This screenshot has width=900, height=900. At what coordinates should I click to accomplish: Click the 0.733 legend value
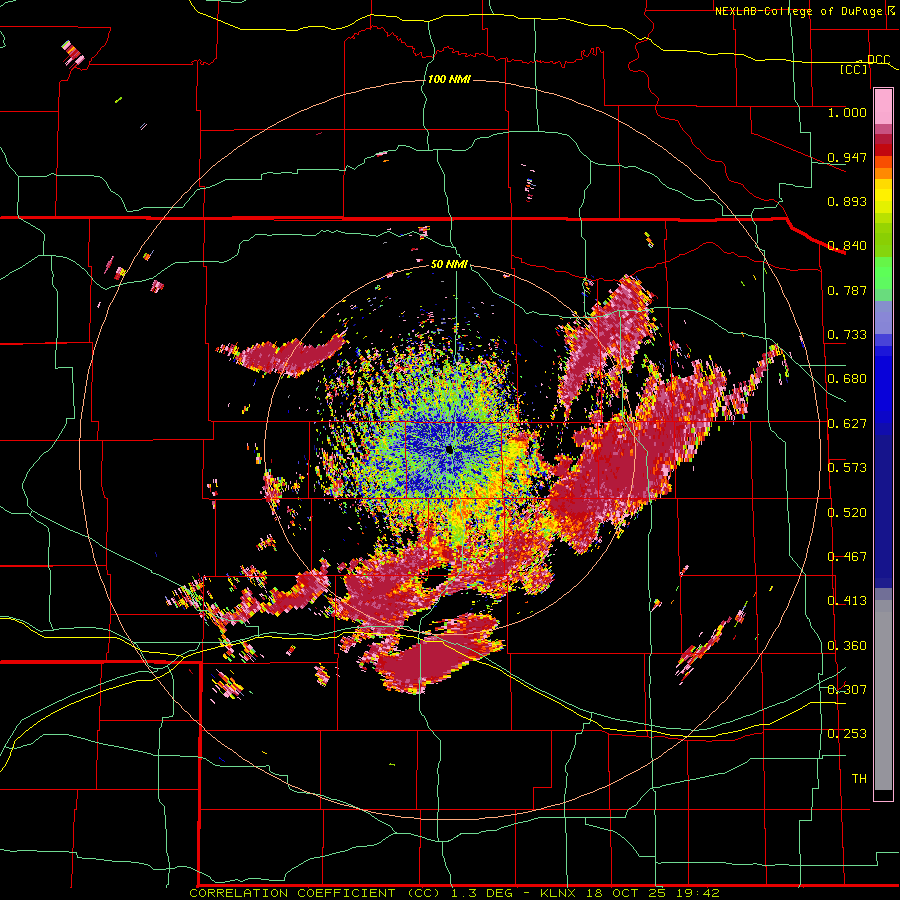847,335
